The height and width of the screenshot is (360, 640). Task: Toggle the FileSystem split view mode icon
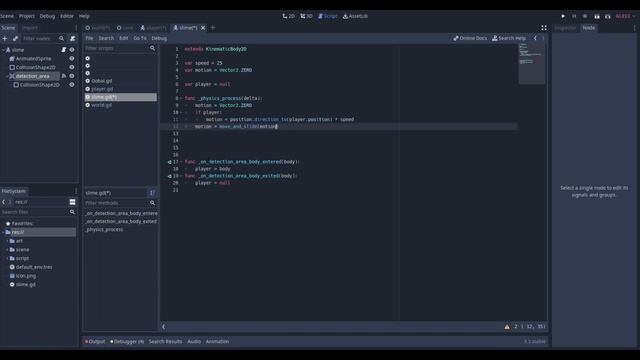[x=72, y=202]
